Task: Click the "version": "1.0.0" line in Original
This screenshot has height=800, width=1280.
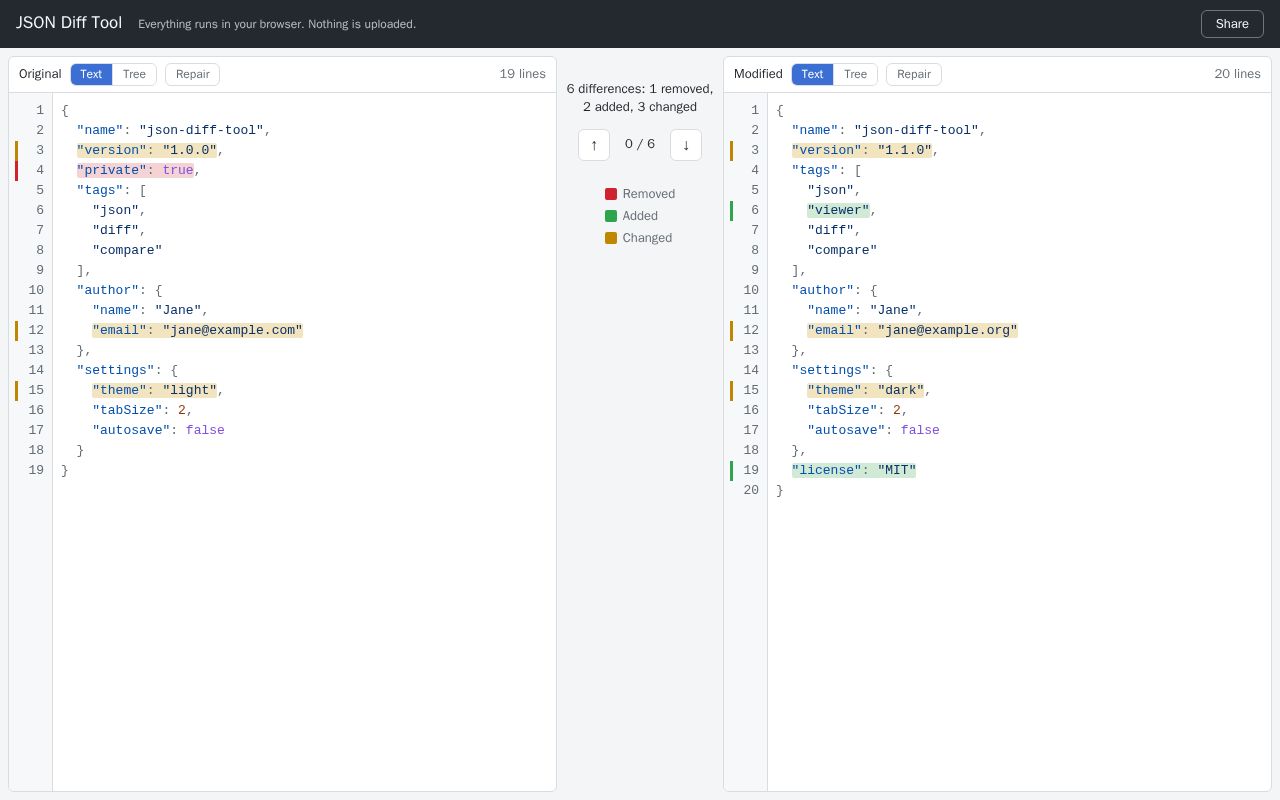Action: point(147,150)
